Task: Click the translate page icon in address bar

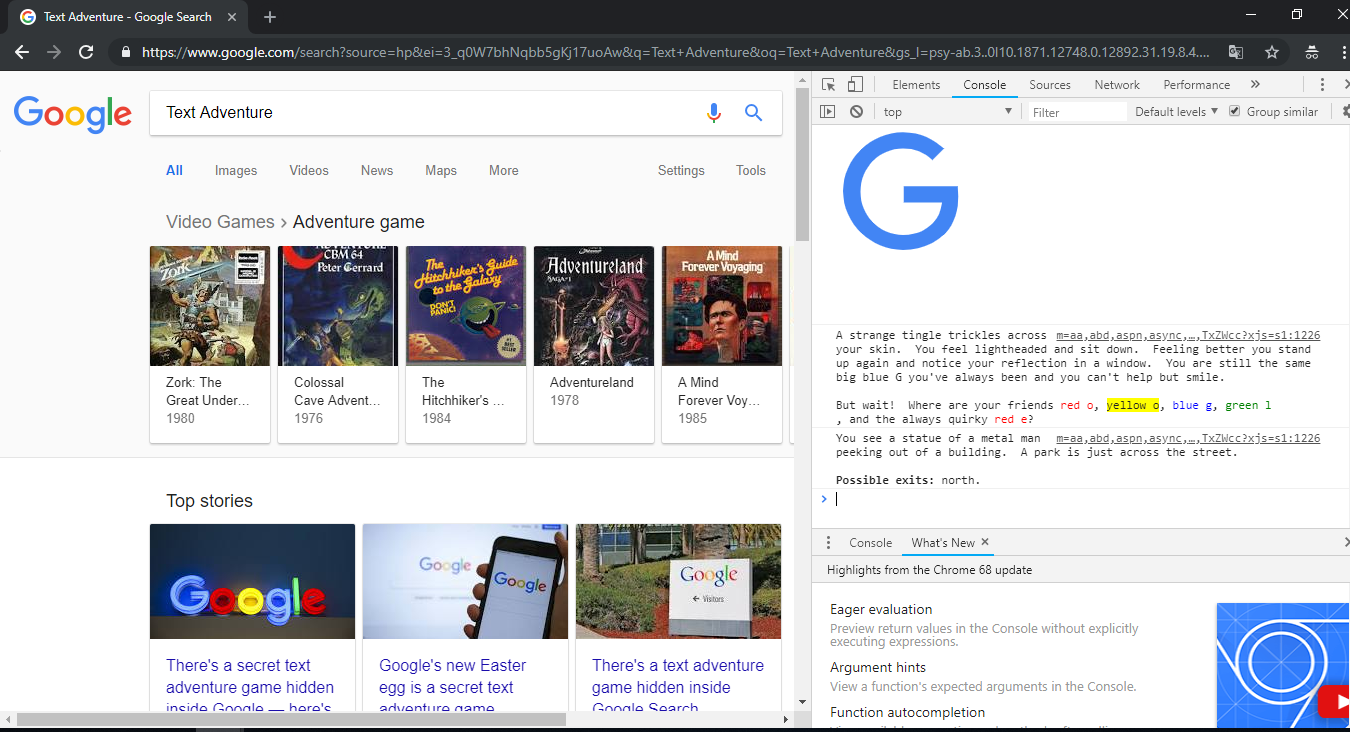Action: tap(1236, 52)
